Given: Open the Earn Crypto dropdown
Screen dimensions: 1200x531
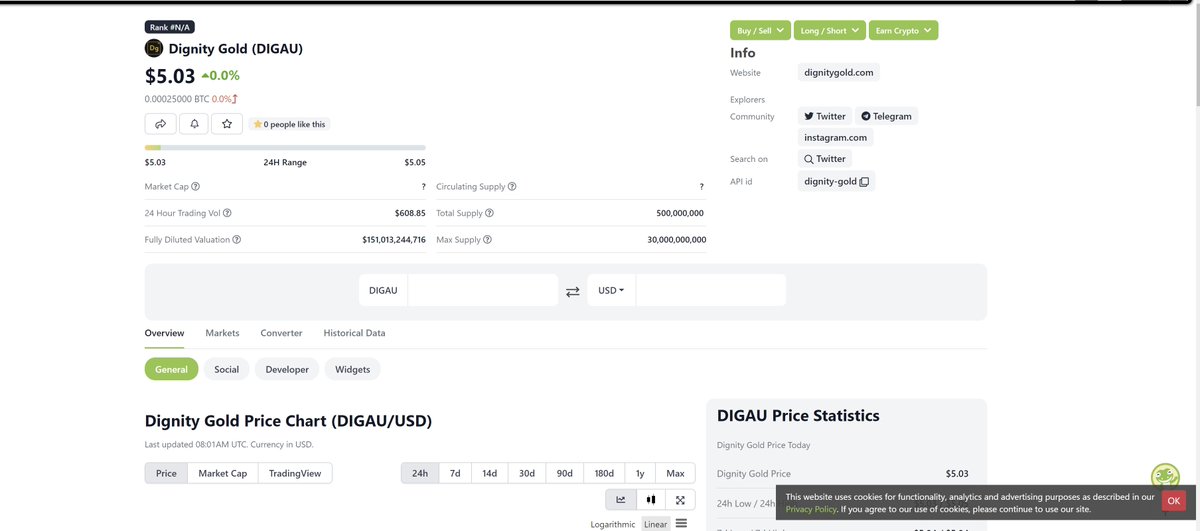Looking at the screenshot, I should [x=903, y=31].
